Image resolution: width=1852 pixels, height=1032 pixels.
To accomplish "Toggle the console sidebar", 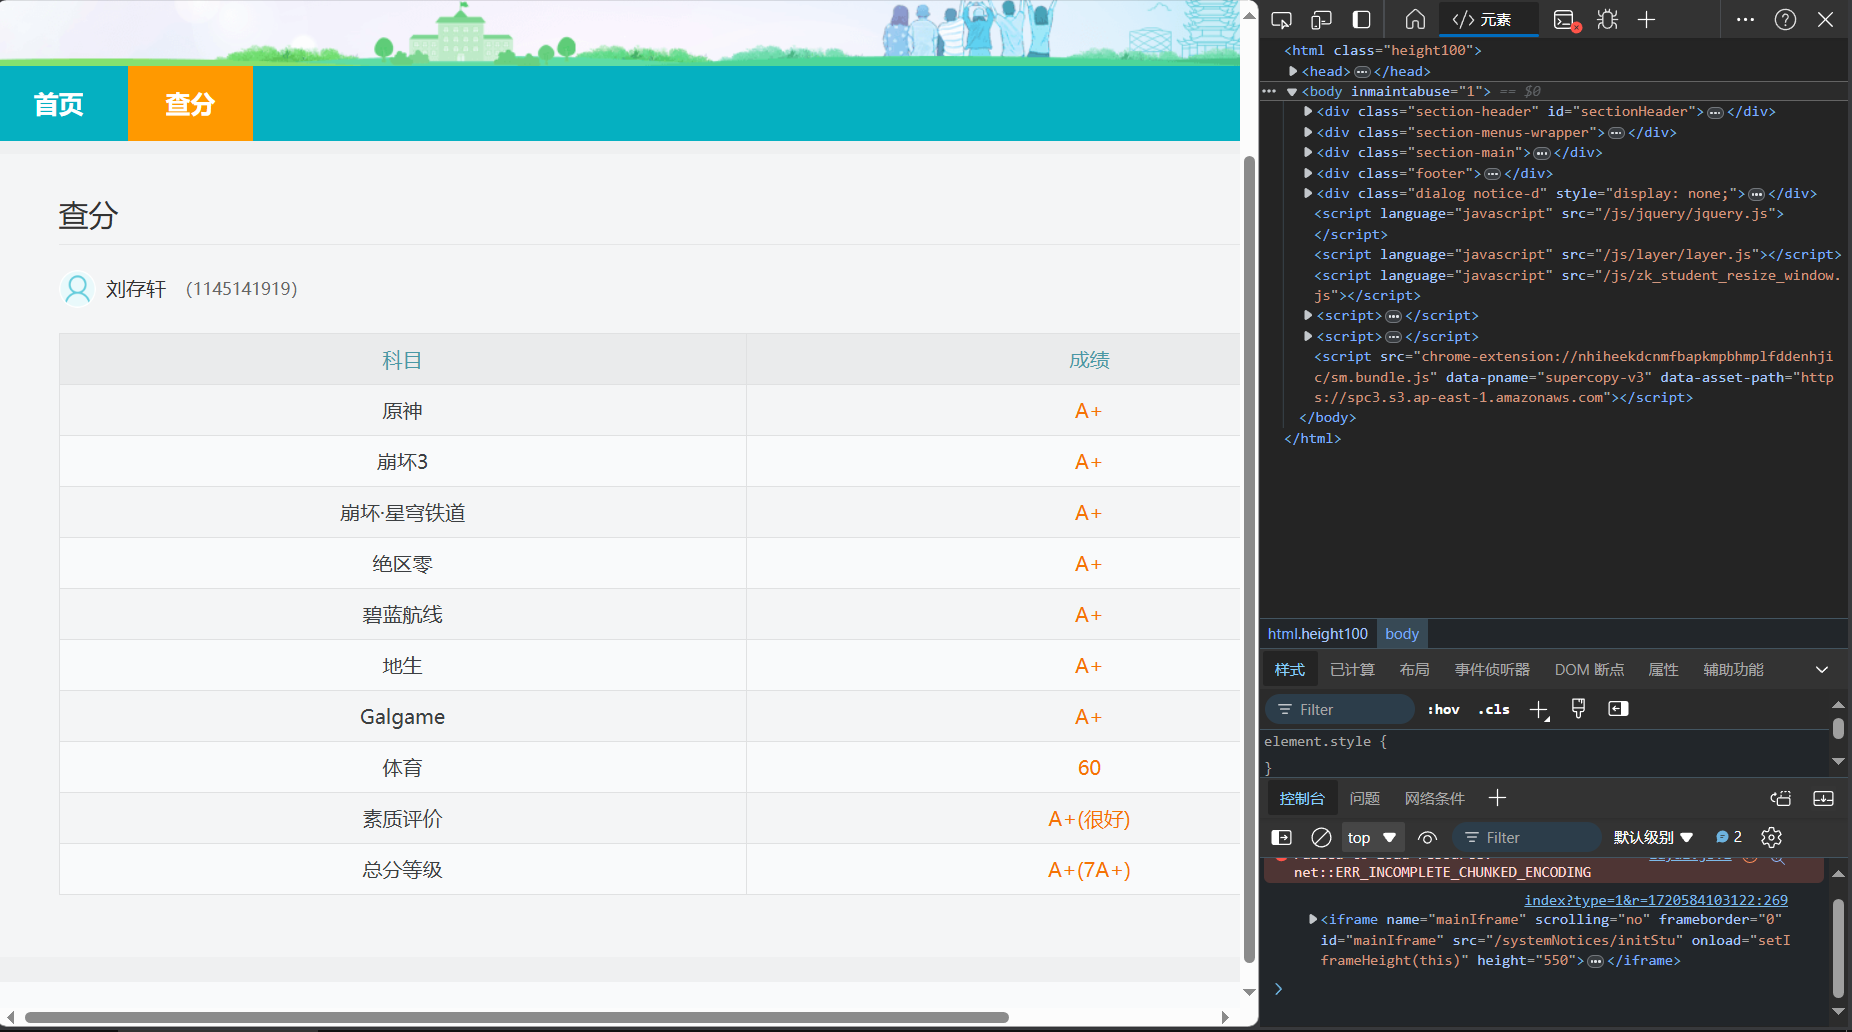I will pos(1281,838).
